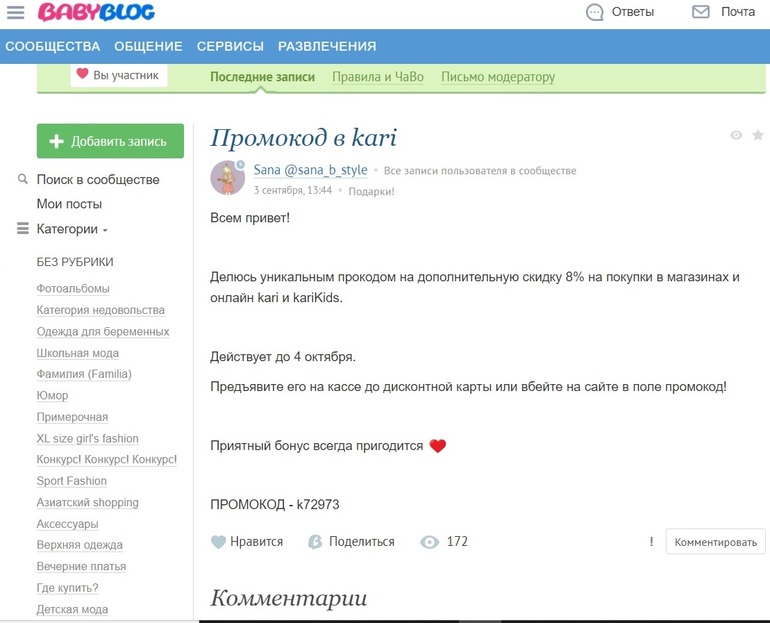Viewport: 770px width, 623px height.
Task: Open the Почта envelope icon
Action: 701,12
